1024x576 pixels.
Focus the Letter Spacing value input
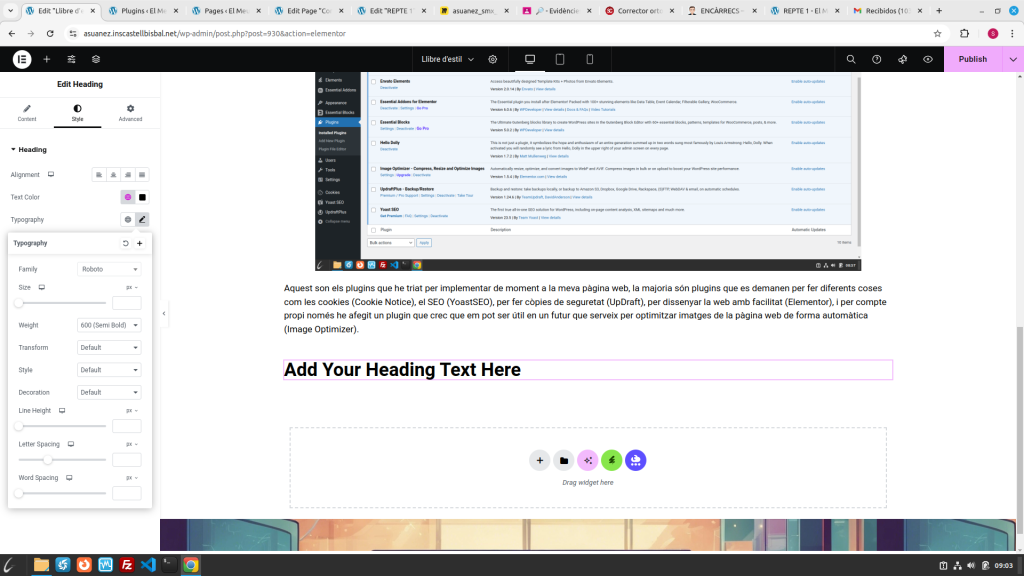pyautogui.click(x=127, y=460)
